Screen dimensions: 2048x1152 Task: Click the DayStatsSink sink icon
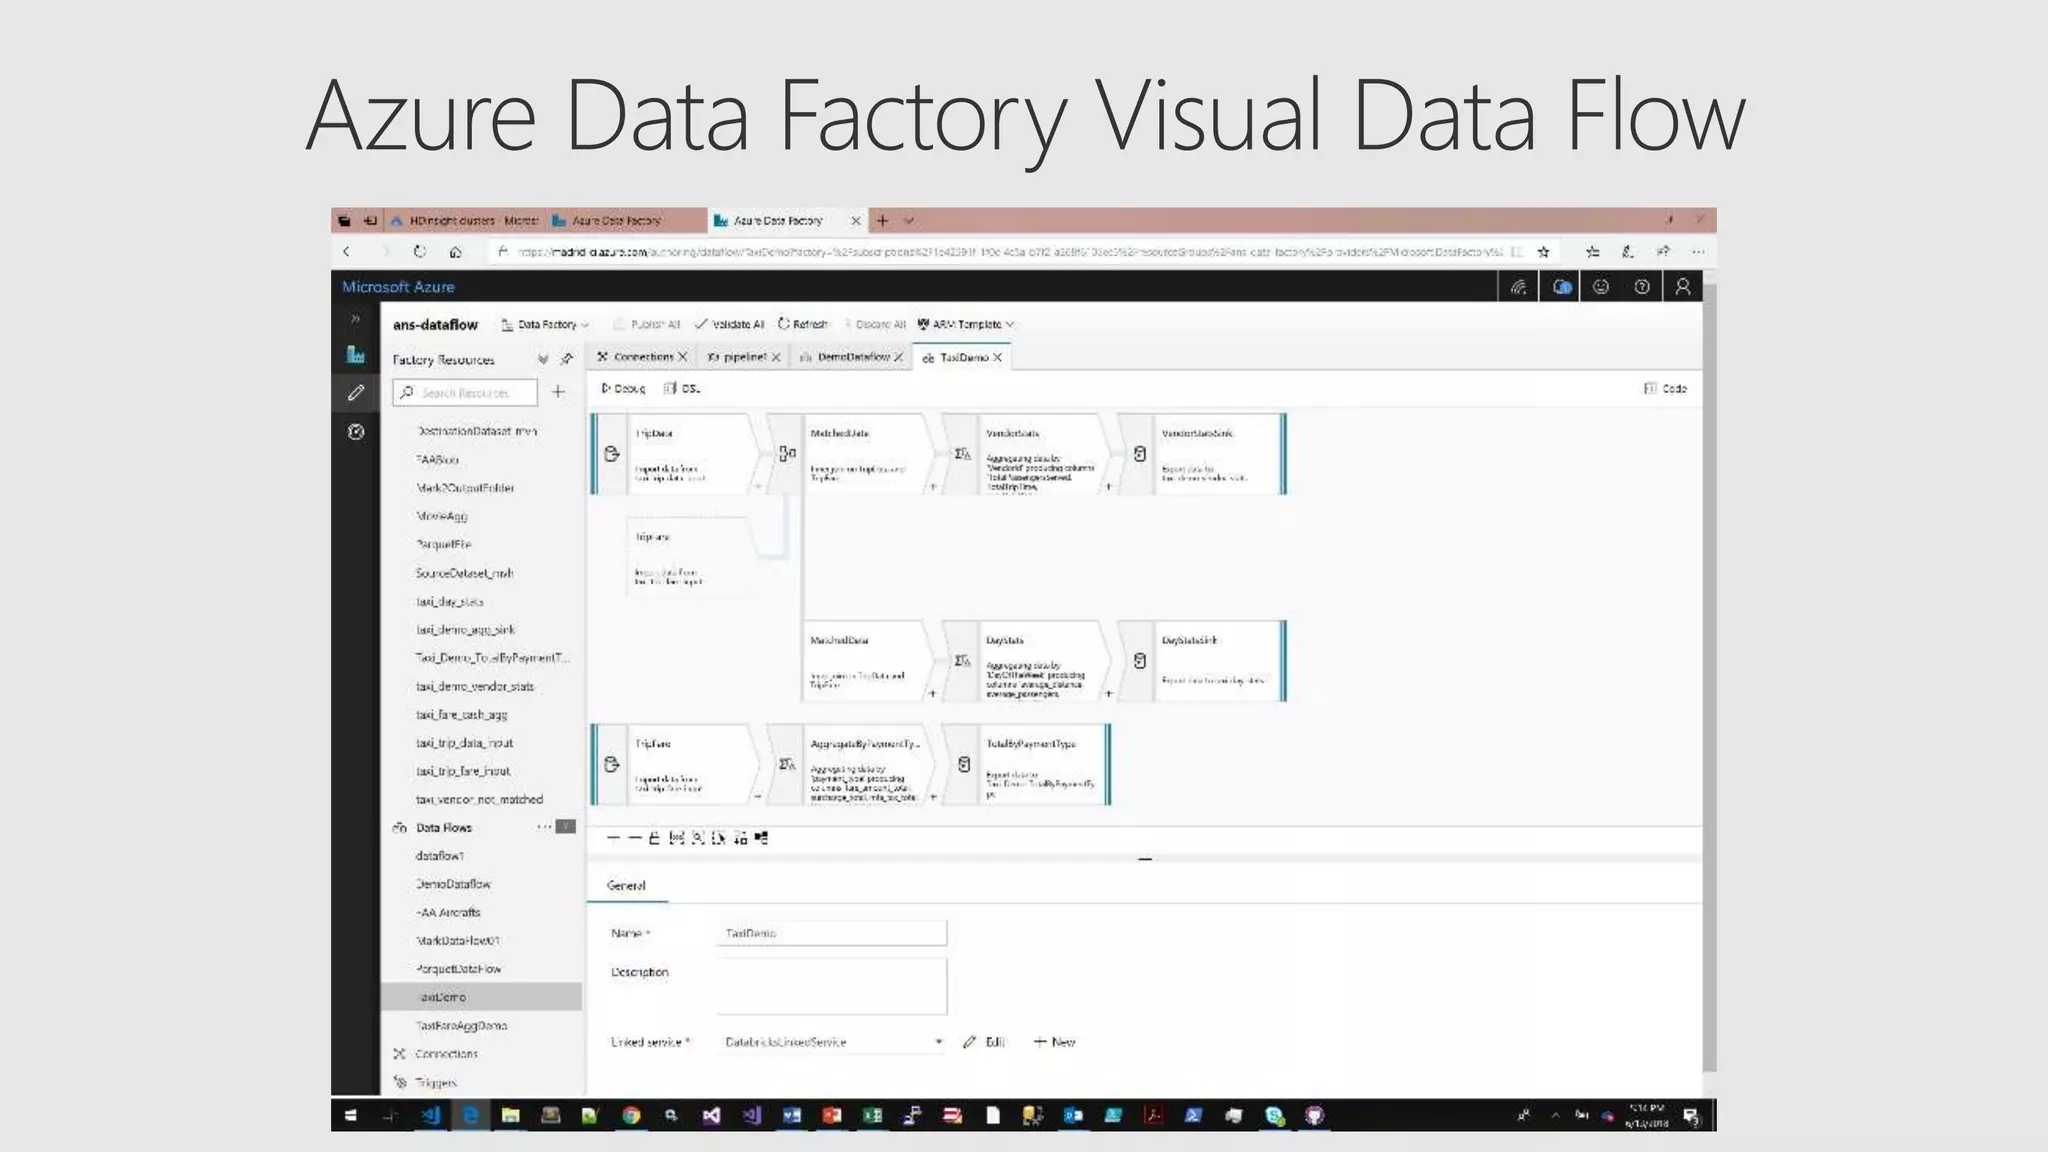pos(1139,661)
